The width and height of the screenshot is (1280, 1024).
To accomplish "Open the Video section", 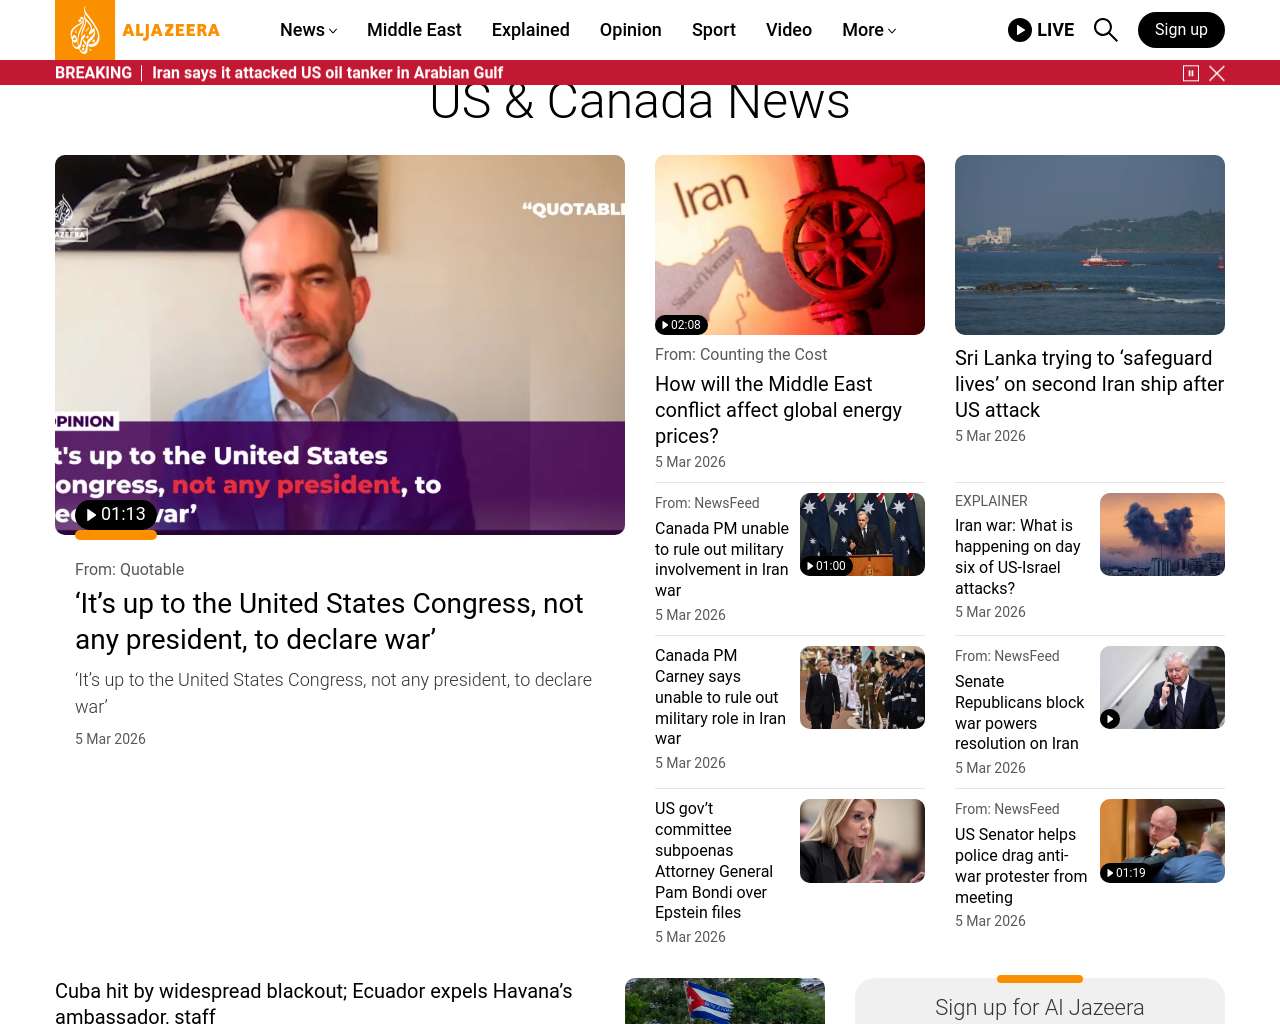I will pyautogui.click(x=789, y=30).
